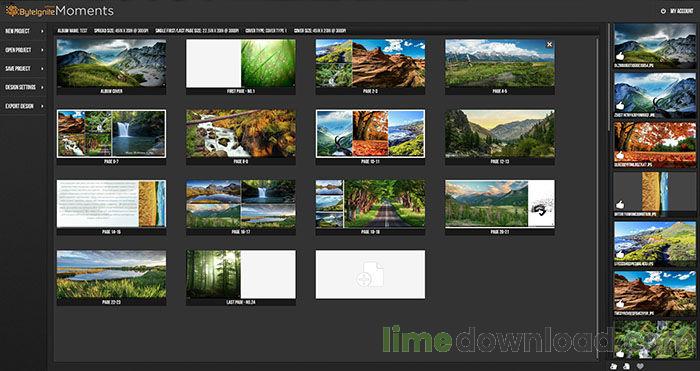Image resolution: width=700 pixels, height=371 pixels.
Task: Open My Account
Action: point(682,11)
